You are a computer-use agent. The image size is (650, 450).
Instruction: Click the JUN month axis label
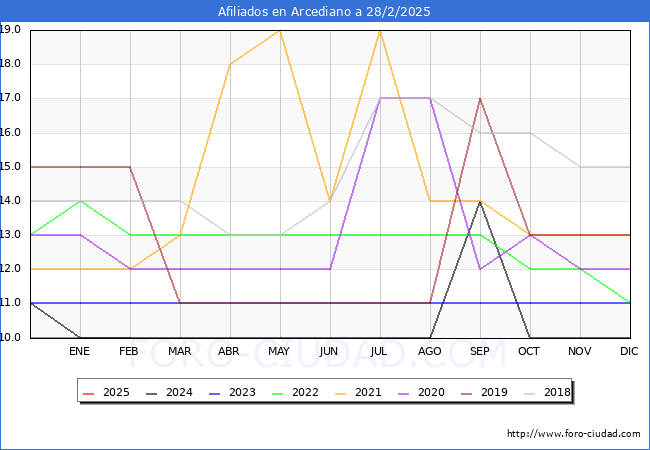329,351
